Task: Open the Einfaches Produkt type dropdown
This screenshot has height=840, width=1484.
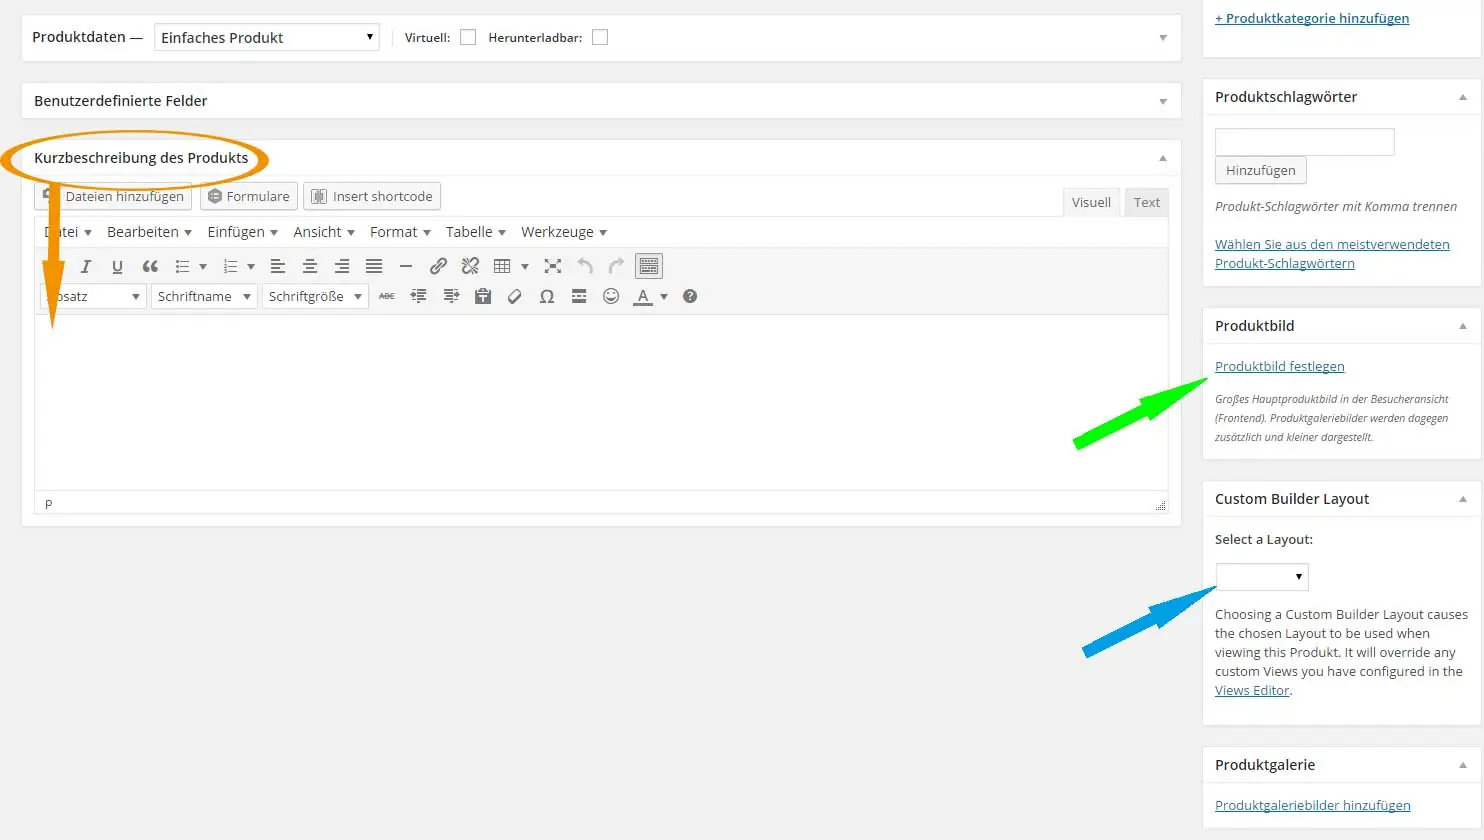Action: (266, 36)
